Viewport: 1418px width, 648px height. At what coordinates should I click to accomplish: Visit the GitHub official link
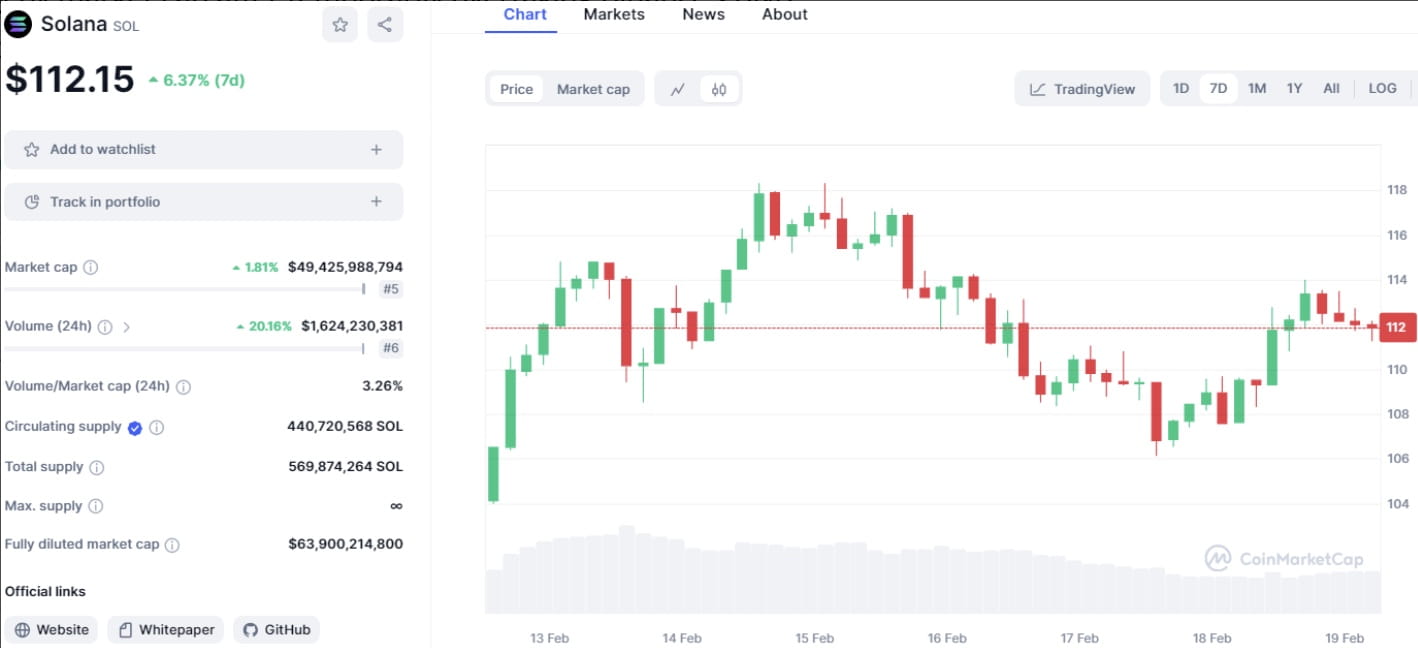pyautogui.click(x=276, y=629)
